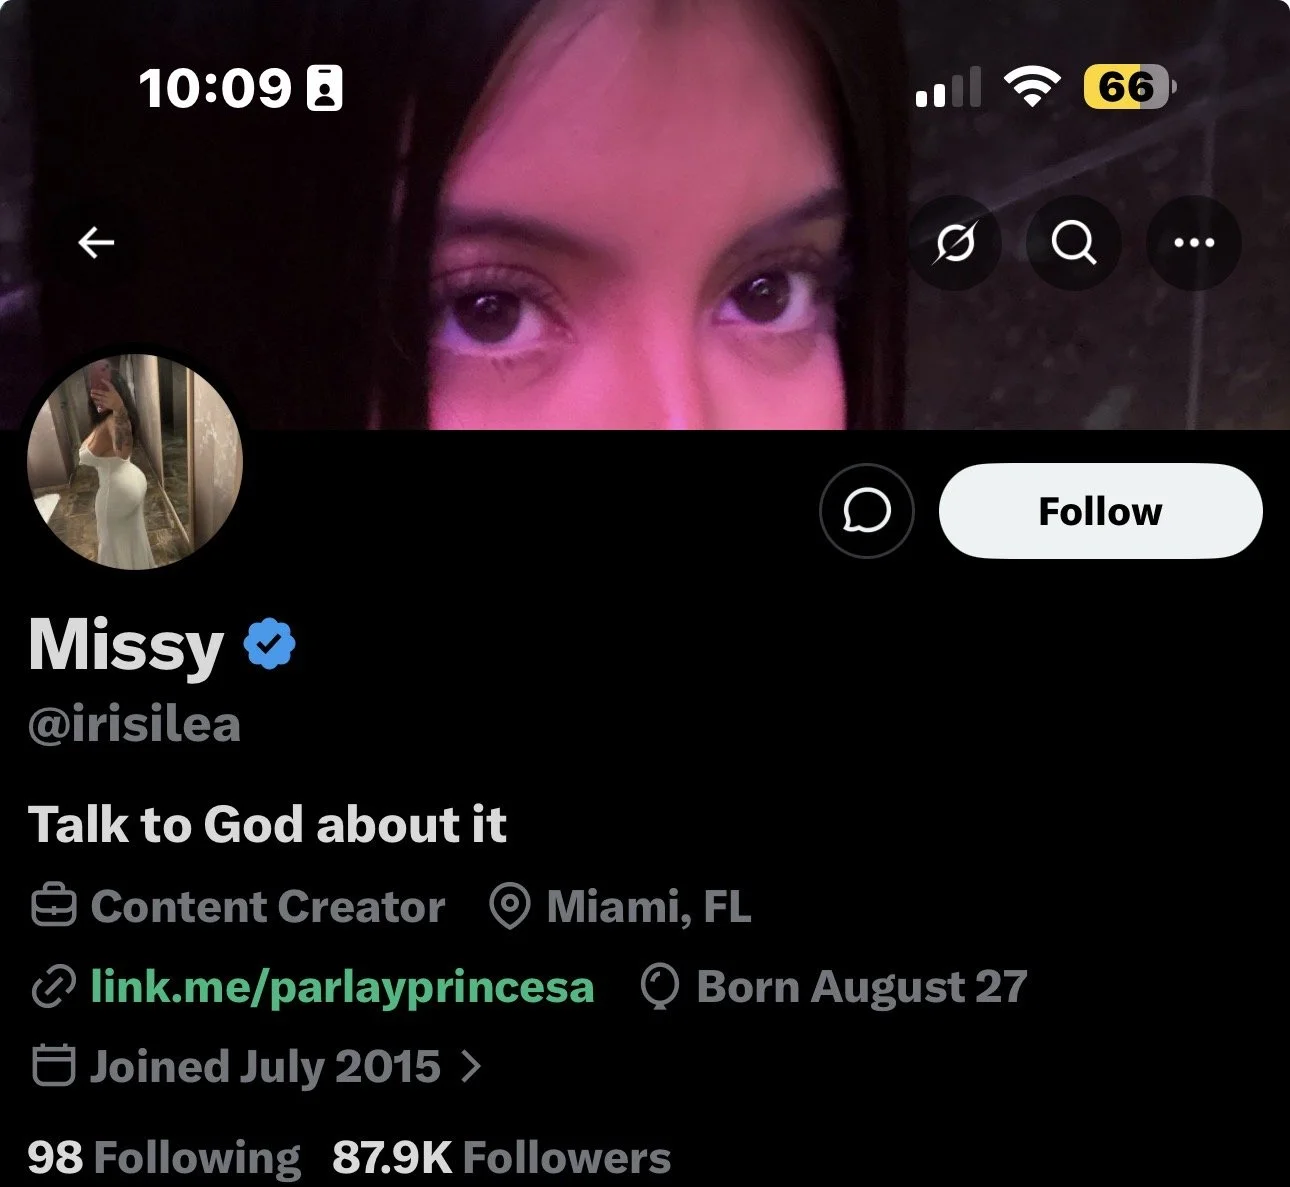Tap the calendar joined-date icon
Viewport: 1290px width, 1187px height.
[x=53, y=1066]
